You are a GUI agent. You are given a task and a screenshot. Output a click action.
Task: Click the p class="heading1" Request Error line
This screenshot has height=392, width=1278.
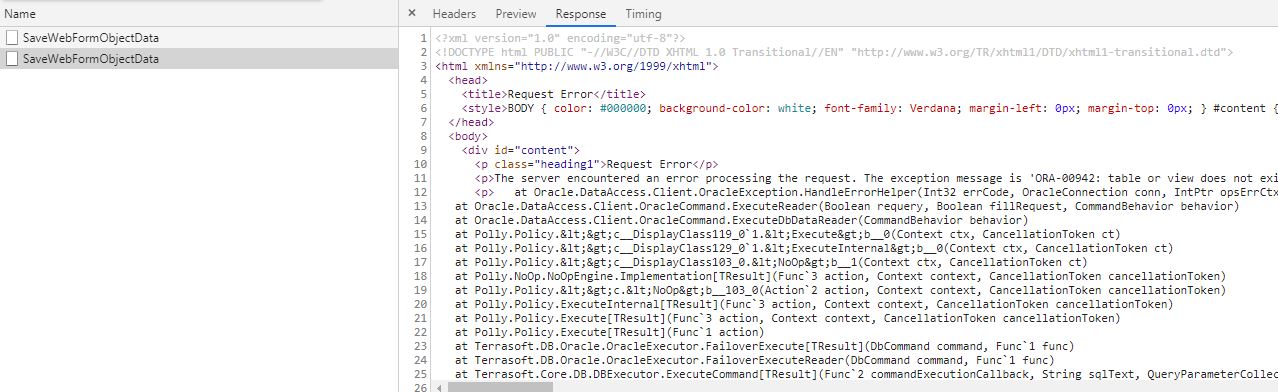click(597, 163)
